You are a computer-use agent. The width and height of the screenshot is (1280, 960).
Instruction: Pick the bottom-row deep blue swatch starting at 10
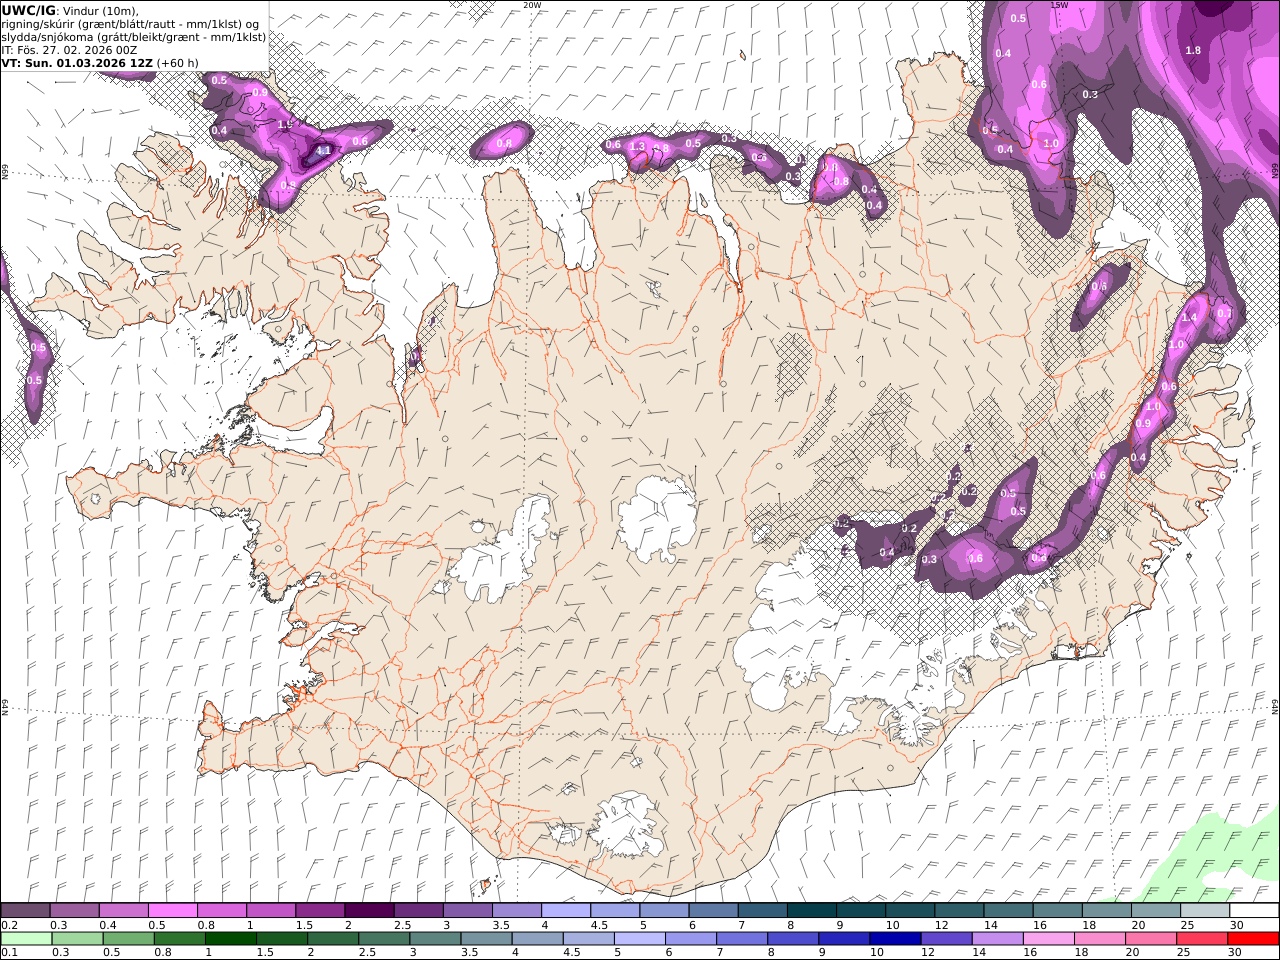[896, 938]
